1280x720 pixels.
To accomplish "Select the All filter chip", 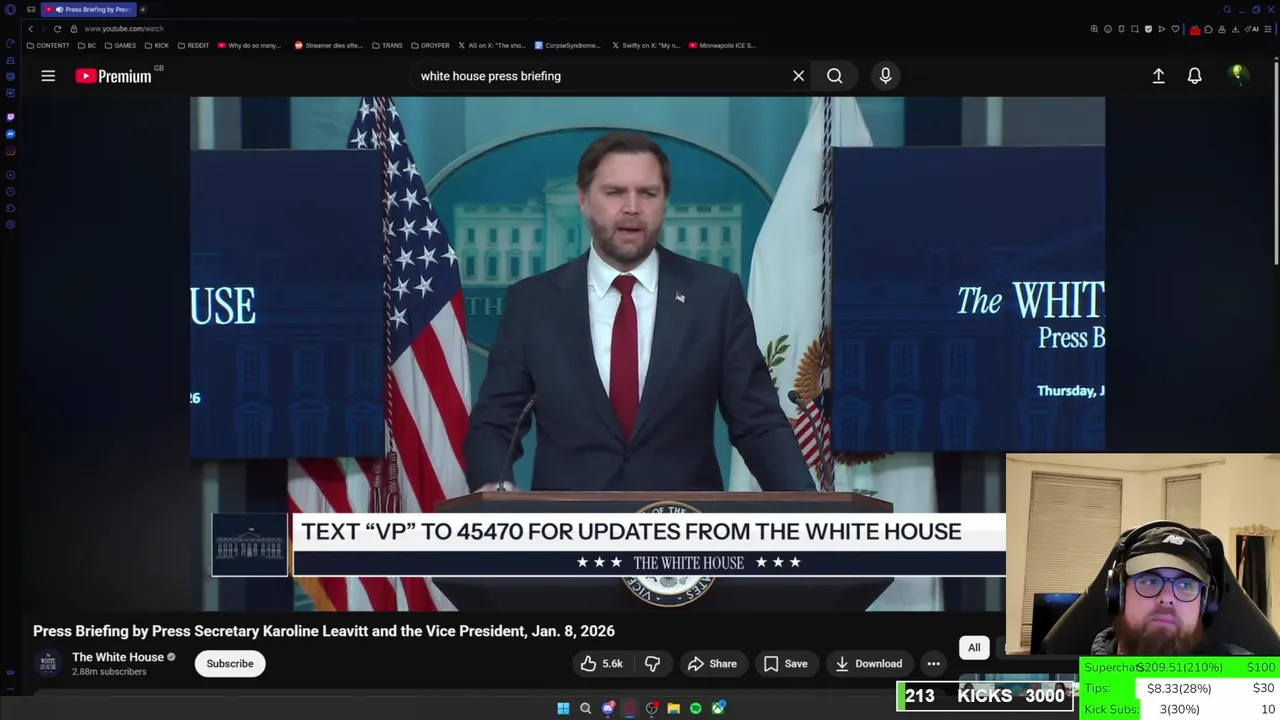I will [x=974, y=647].
